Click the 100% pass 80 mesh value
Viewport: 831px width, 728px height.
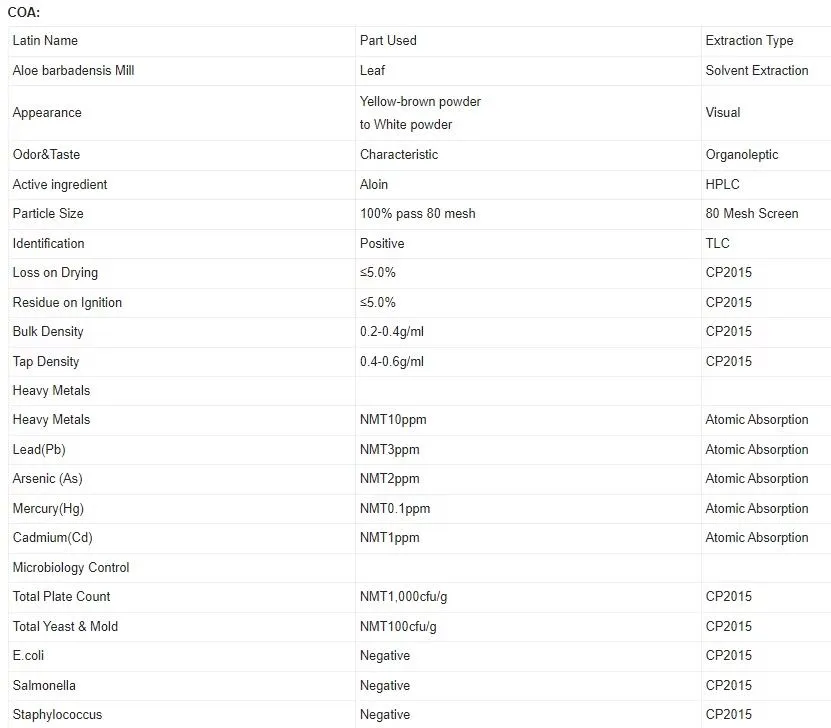coord(417,214)
